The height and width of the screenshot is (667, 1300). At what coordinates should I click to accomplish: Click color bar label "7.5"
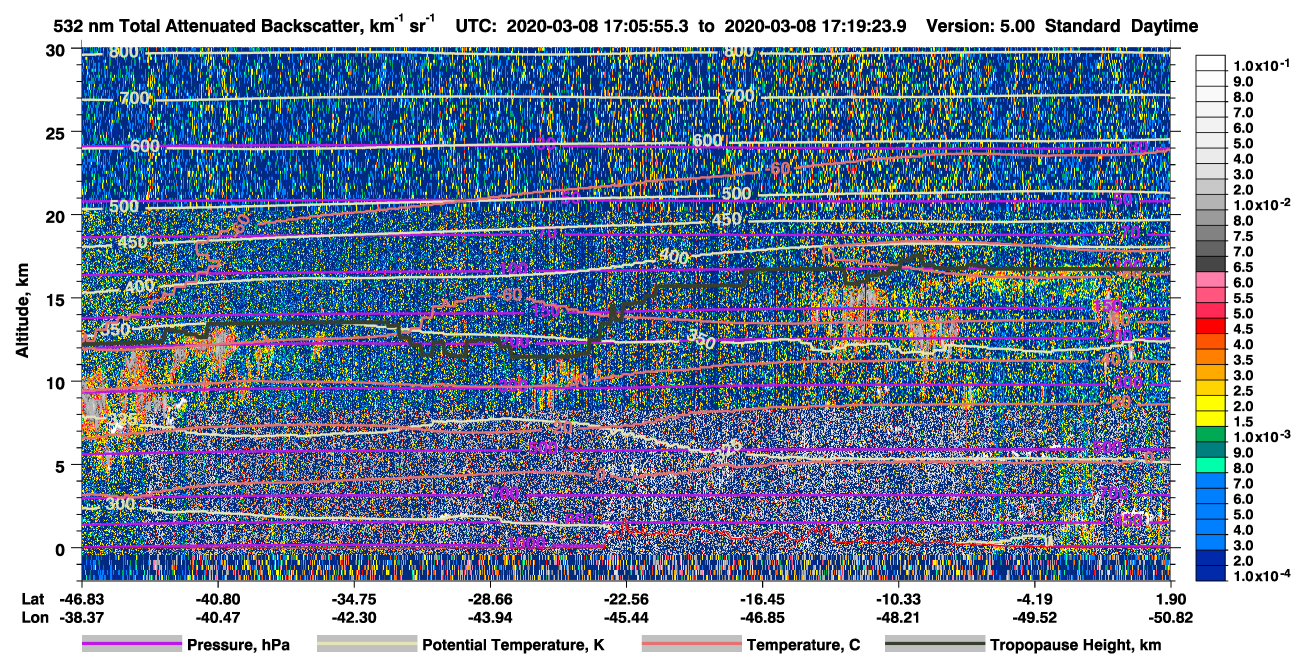coord(1243,236)
